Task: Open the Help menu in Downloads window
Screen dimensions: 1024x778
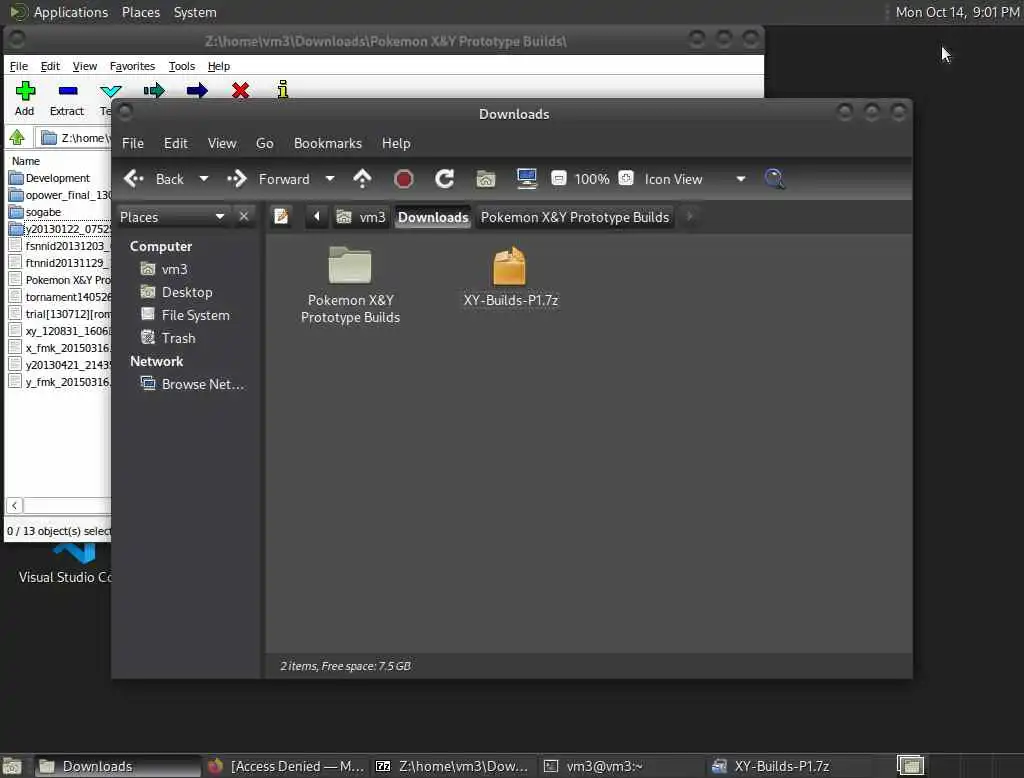Action: click(396, 143)
